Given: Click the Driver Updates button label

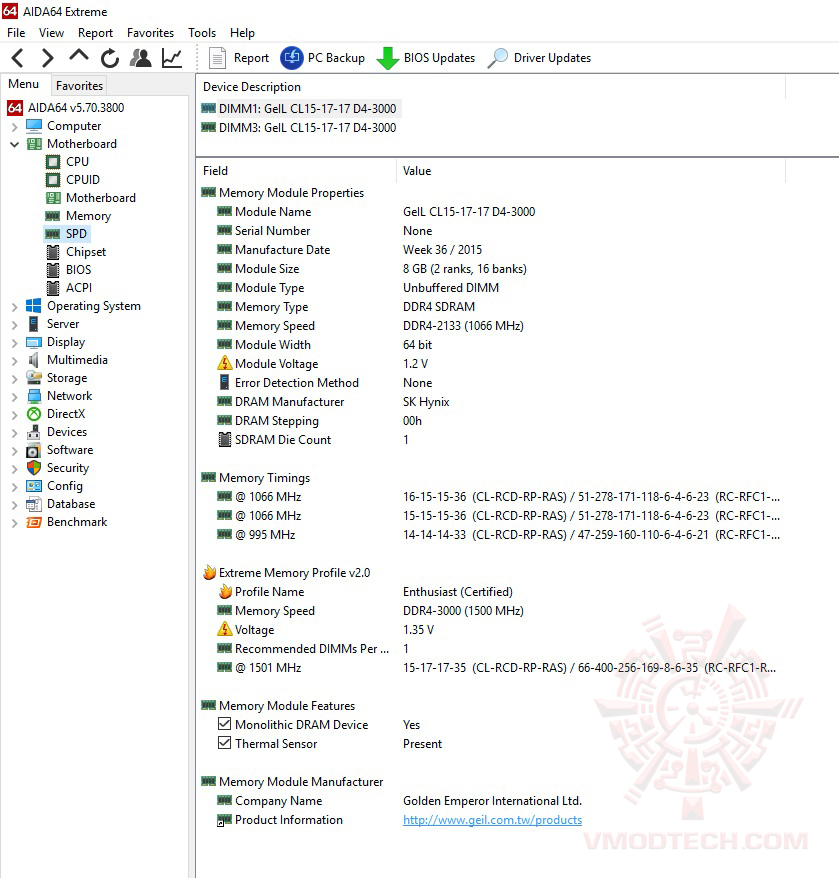Looking at the screenshot, I should (552, 58).
